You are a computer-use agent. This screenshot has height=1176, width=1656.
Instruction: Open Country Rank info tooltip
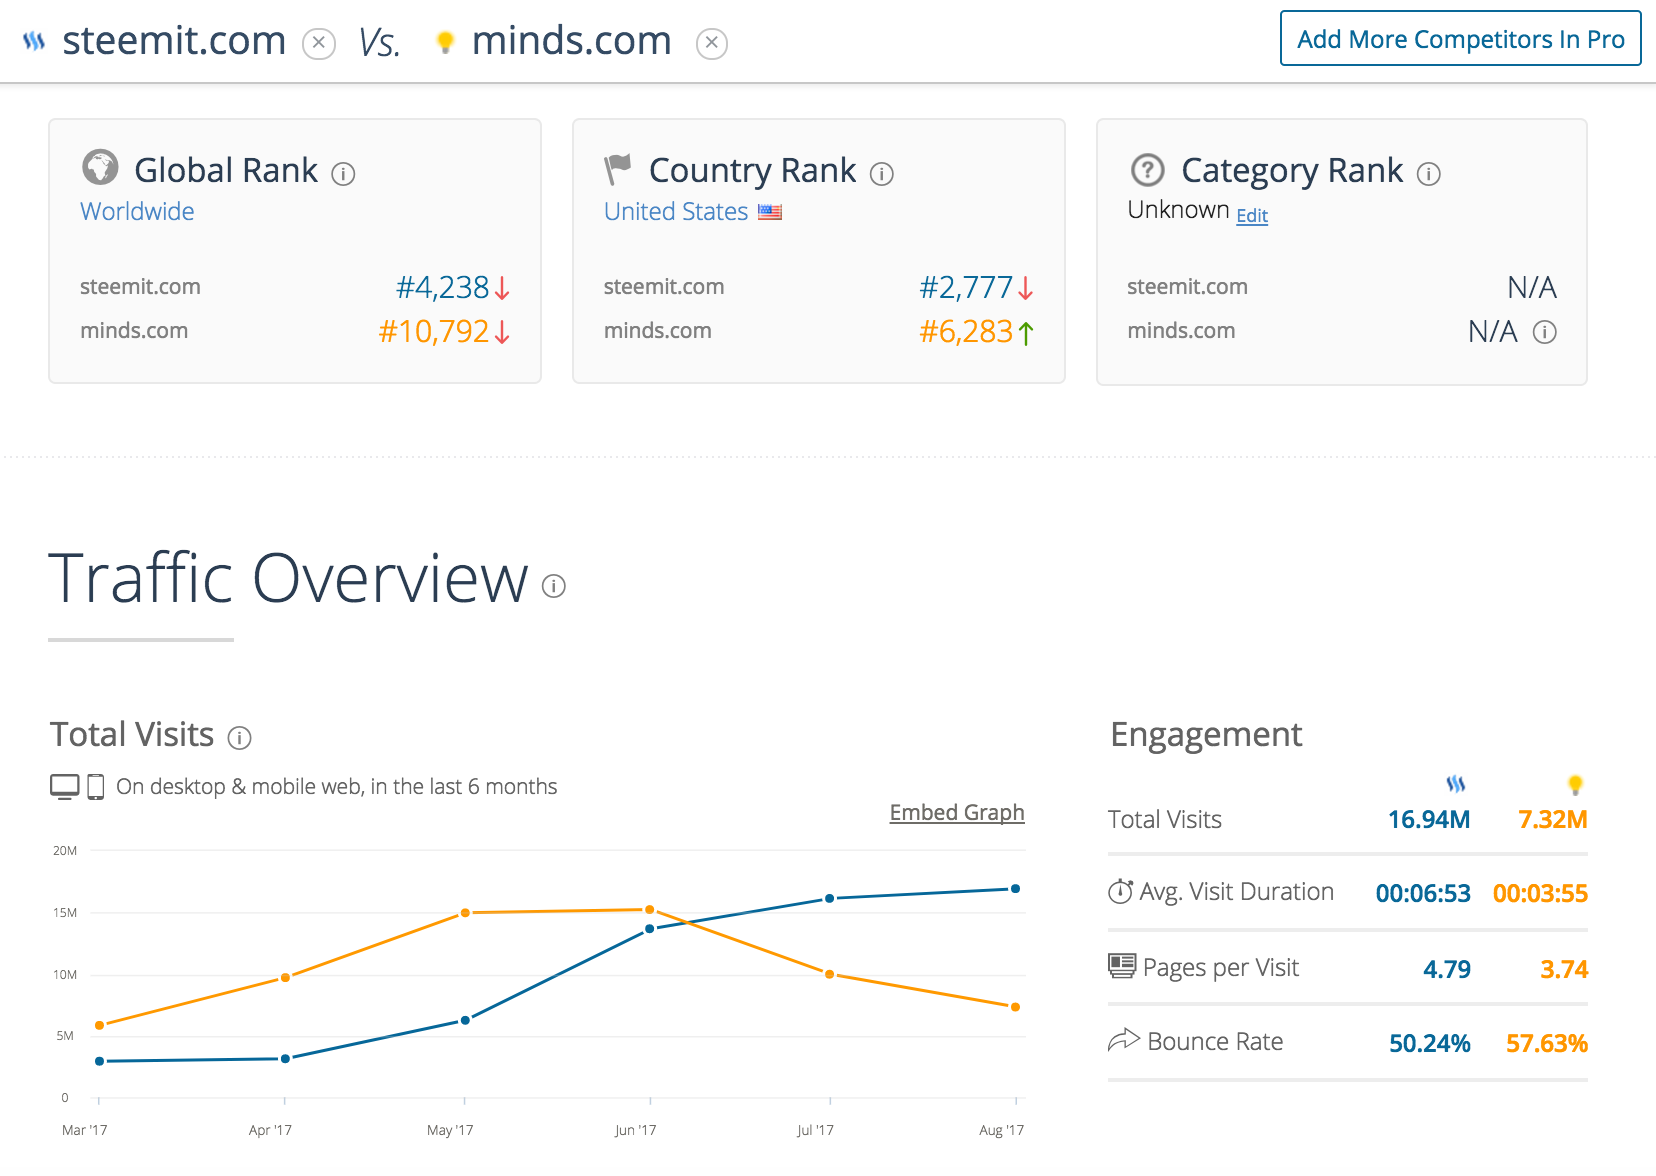coord(881,174)
